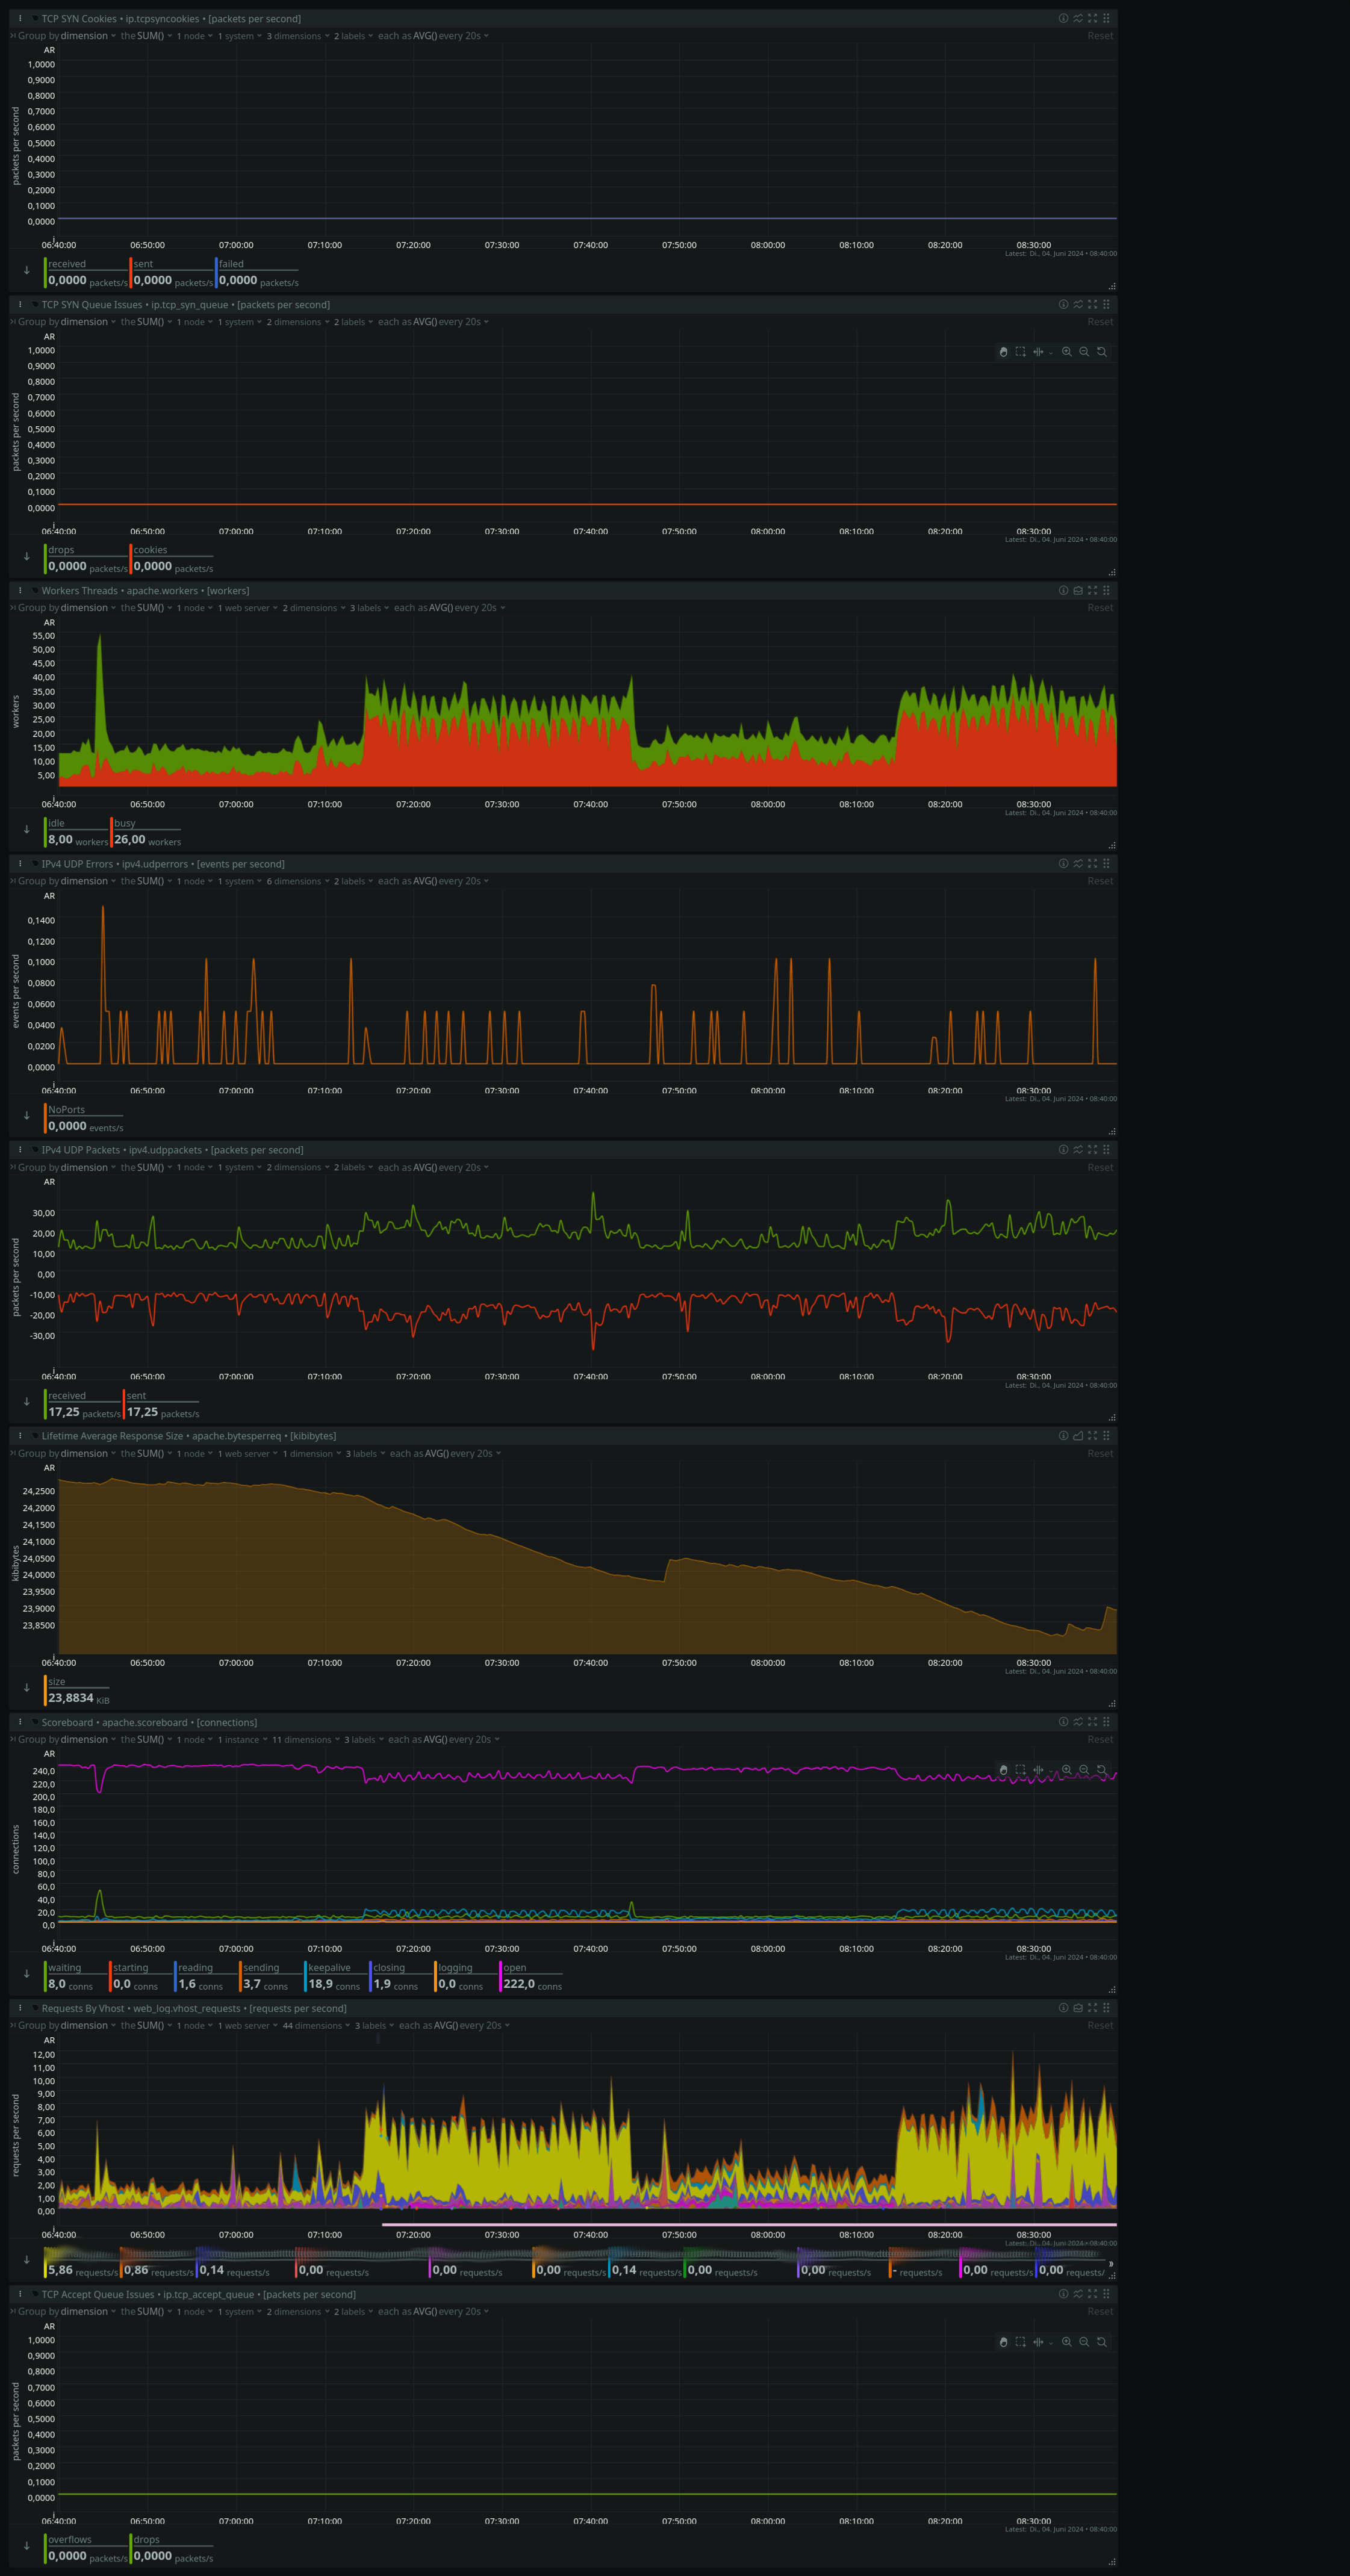This screenshot has width=1350, height=2576.
Task: Open info icon on Requests By Vhost chart
Action: tap(1063, 2007)
